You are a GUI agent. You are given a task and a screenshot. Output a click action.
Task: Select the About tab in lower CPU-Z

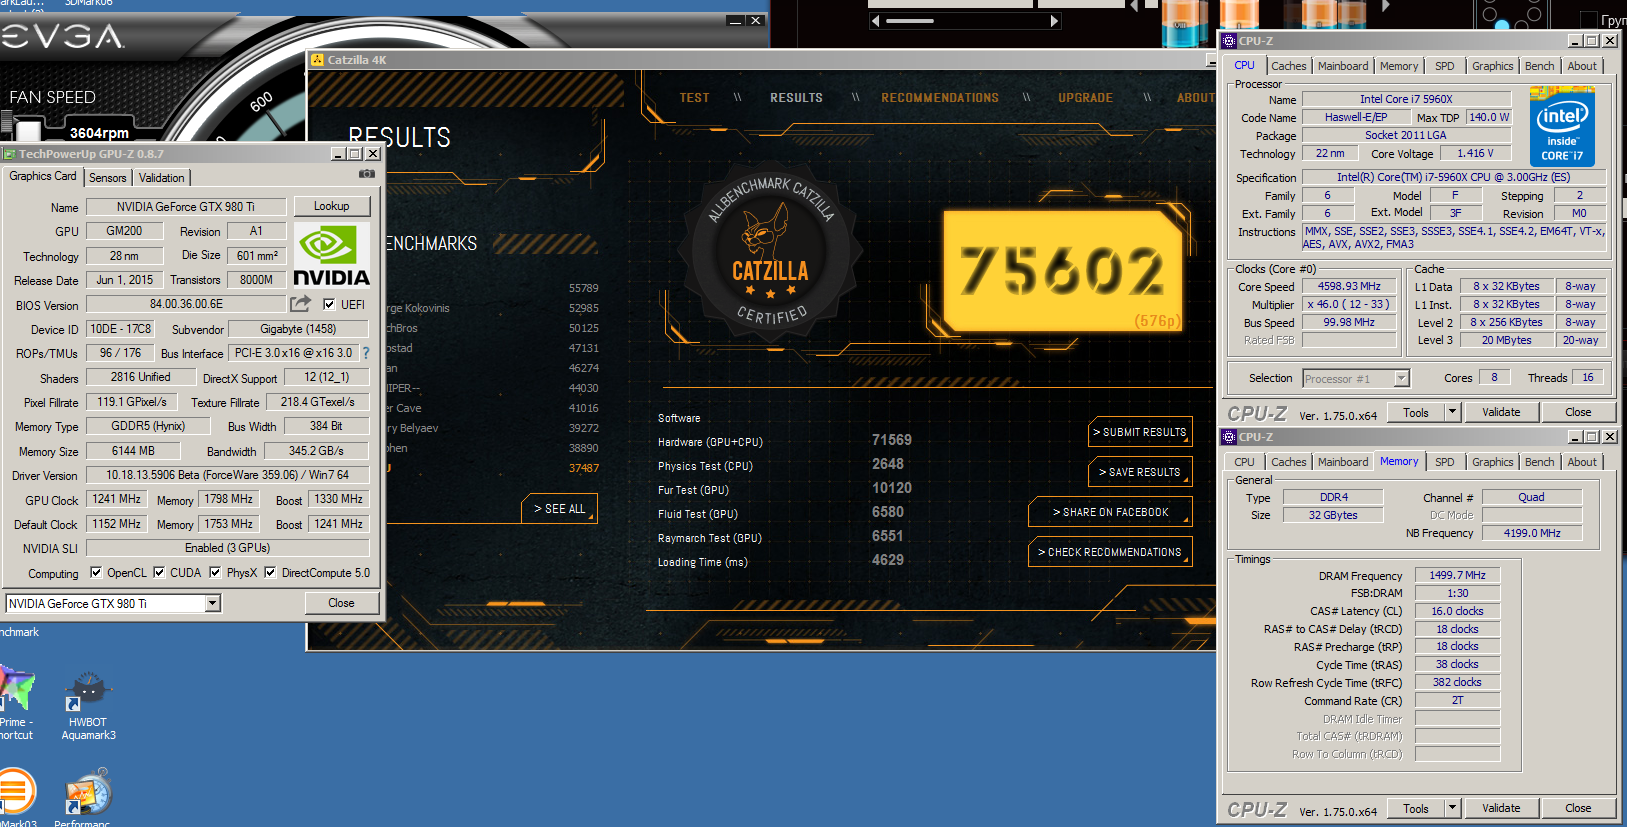1582,462
